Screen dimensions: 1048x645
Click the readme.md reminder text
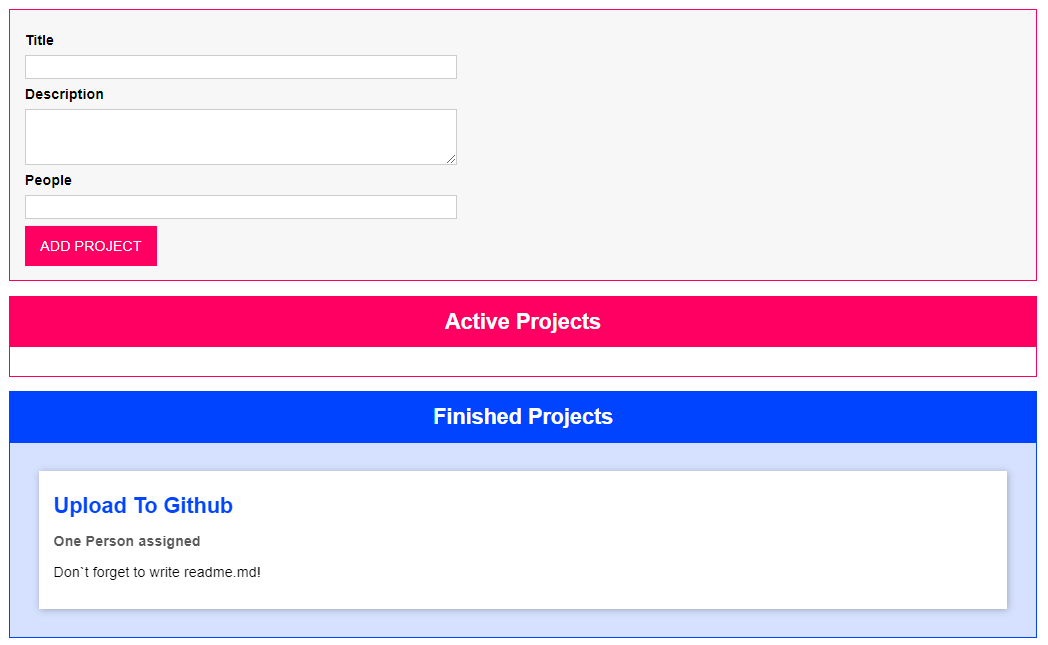(x=155, y=572)
